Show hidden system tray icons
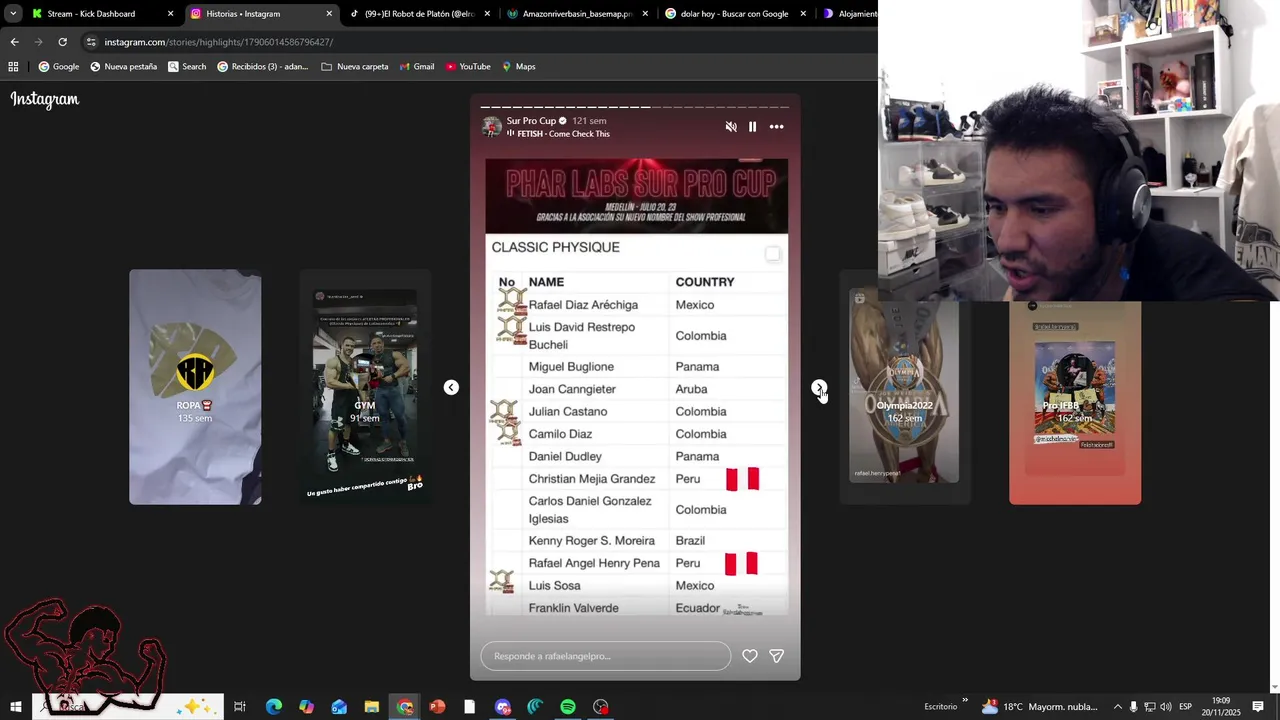Image resolution: width=1280 pixels, height=720 pixels. (1118, 707)
